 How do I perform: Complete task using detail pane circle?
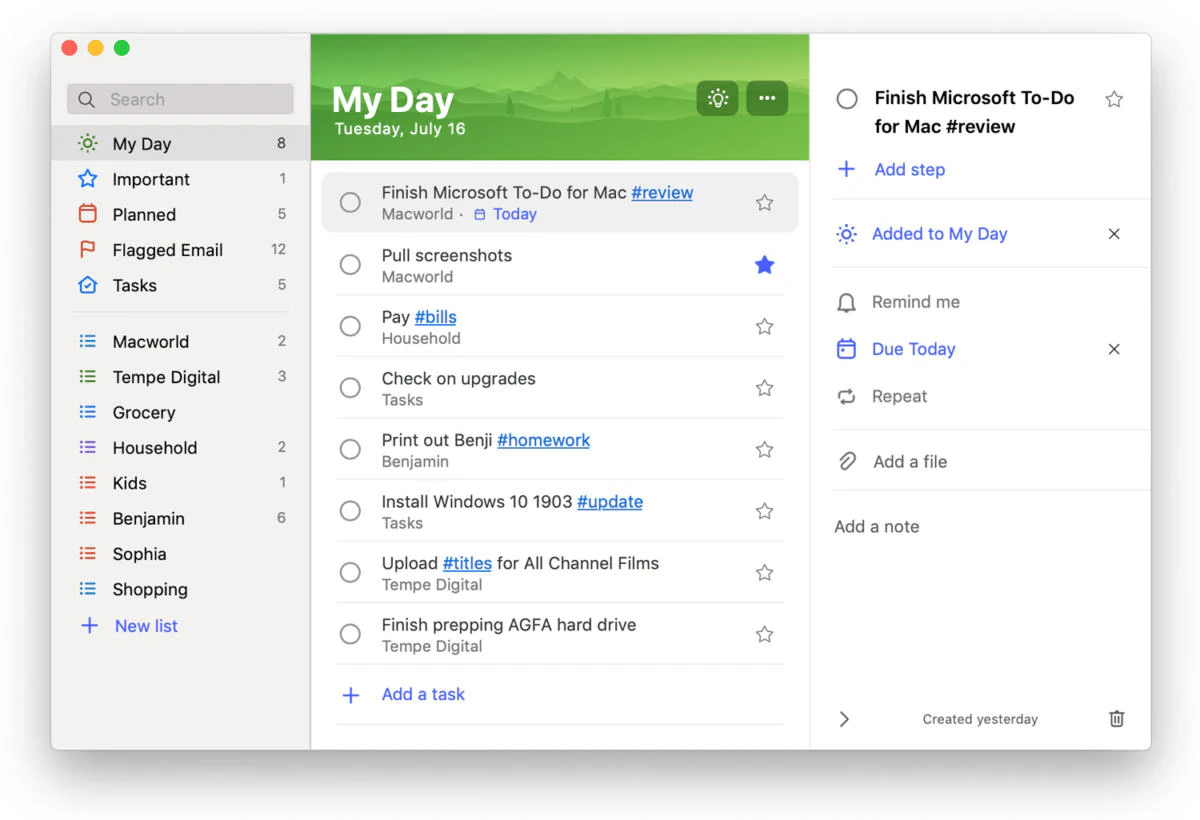(847, 98)
